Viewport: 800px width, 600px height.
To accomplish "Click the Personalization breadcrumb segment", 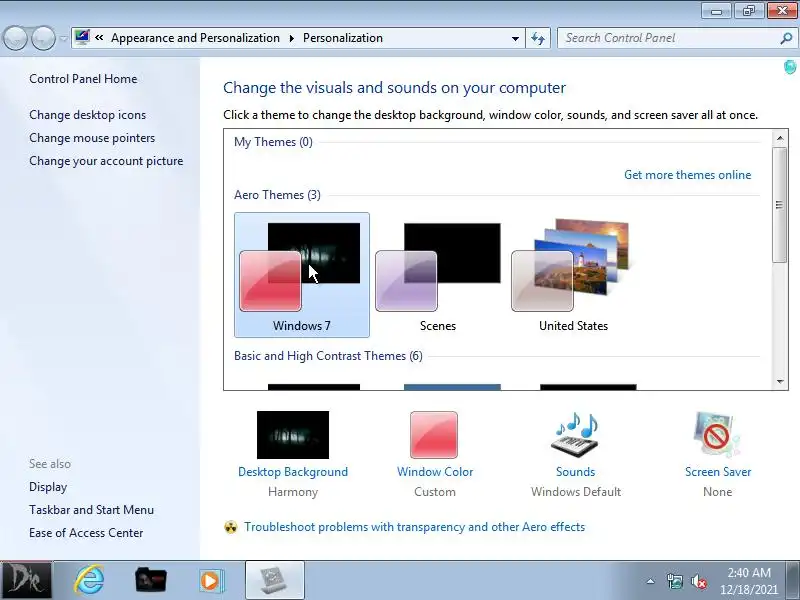I will click(x=343, y=38).
